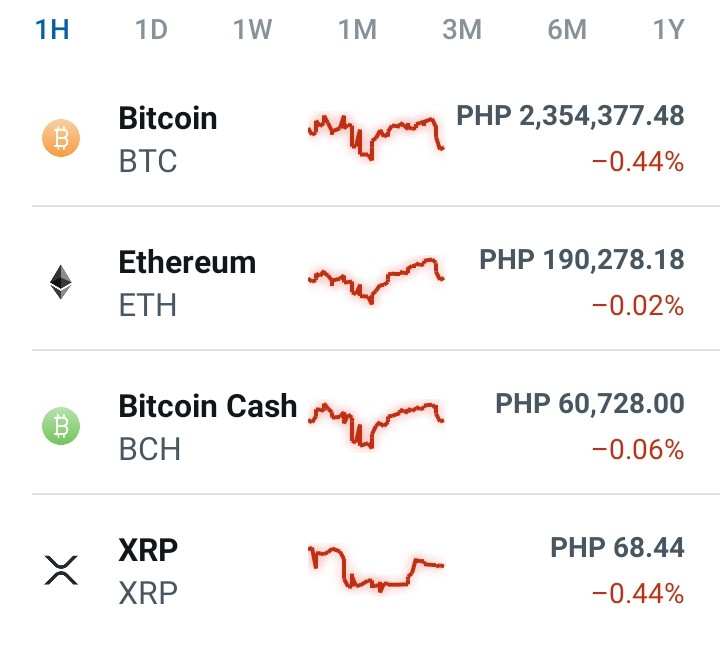
Task: Tap the orange Bitcoin coin icon
Action: (61, 138)
